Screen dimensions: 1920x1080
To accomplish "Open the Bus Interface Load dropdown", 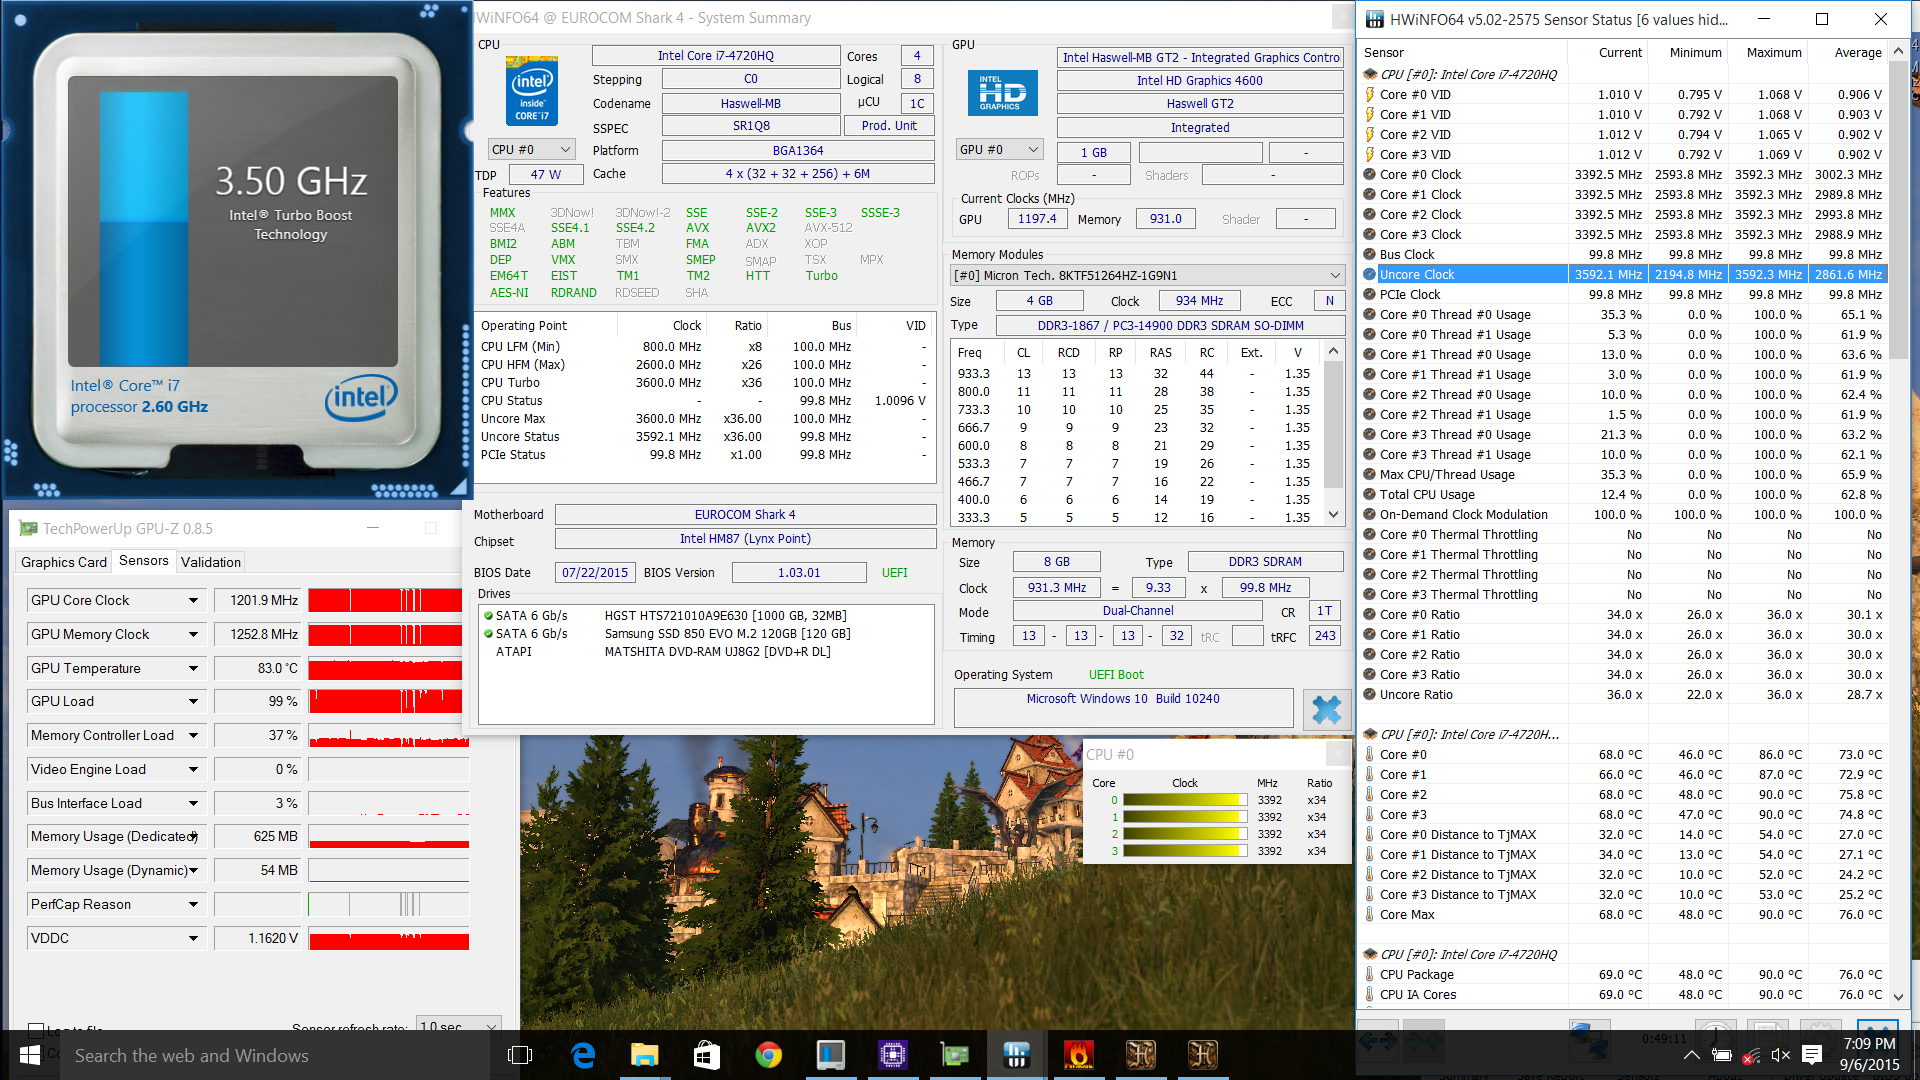I will [193, 804].
